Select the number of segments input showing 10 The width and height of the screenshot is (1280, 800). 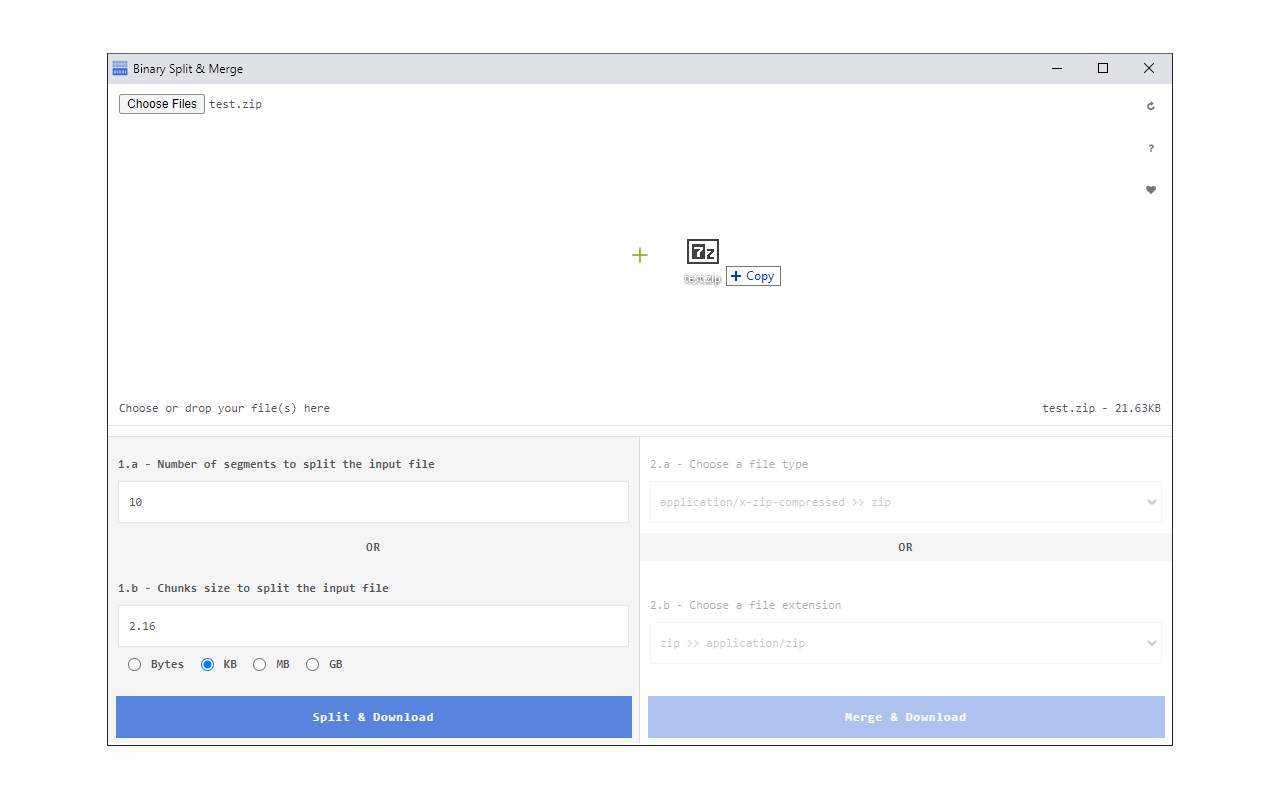[x=373, y=502]
